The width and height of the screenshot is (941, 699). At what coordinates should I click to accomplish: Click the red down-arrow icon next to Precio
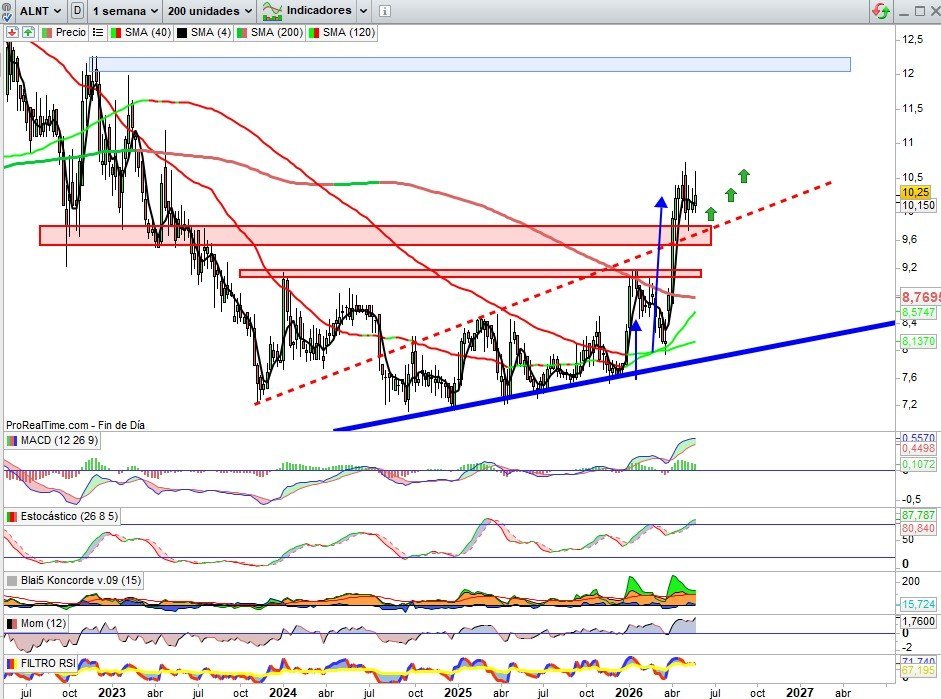12,32
